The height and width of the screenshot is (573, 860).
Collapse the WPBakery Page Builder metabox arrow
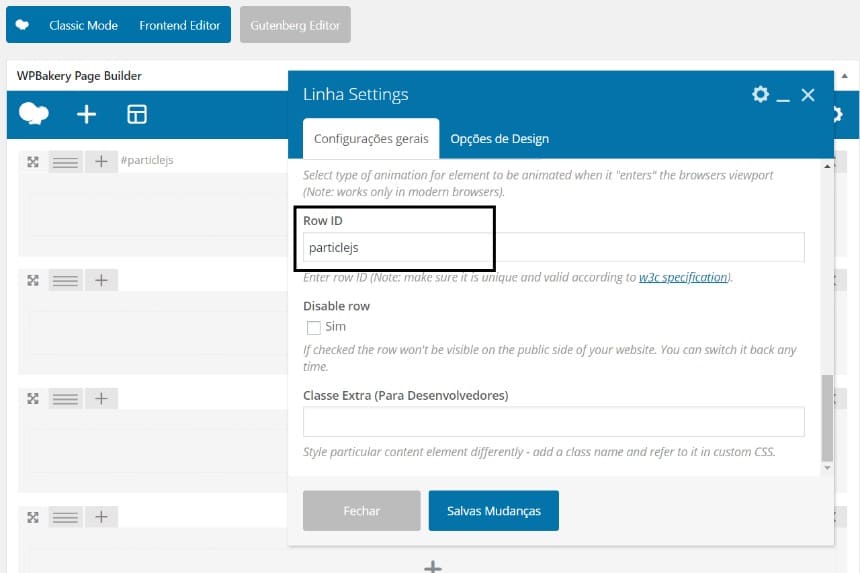point(845,76)
